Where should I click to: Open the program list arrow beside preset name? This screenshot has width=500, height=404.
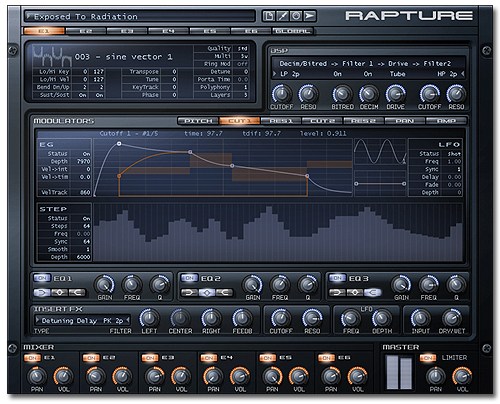[x=29, y=16]
